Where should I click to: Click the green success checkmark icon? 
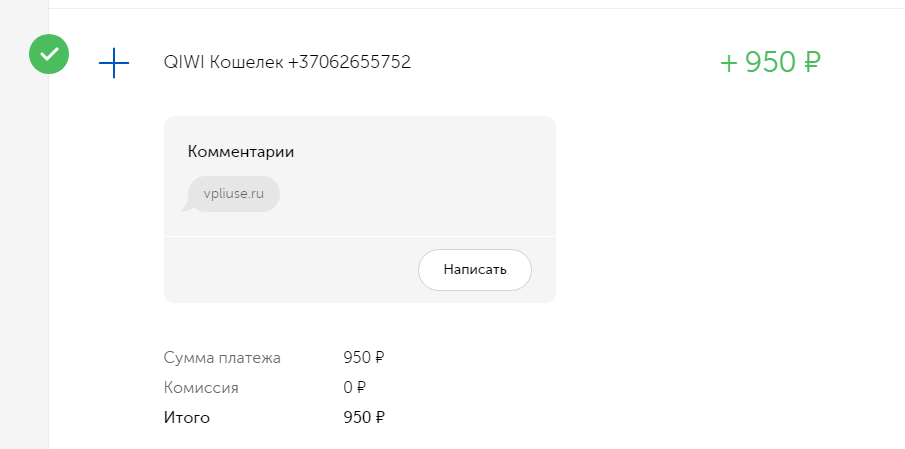(49, 54)
